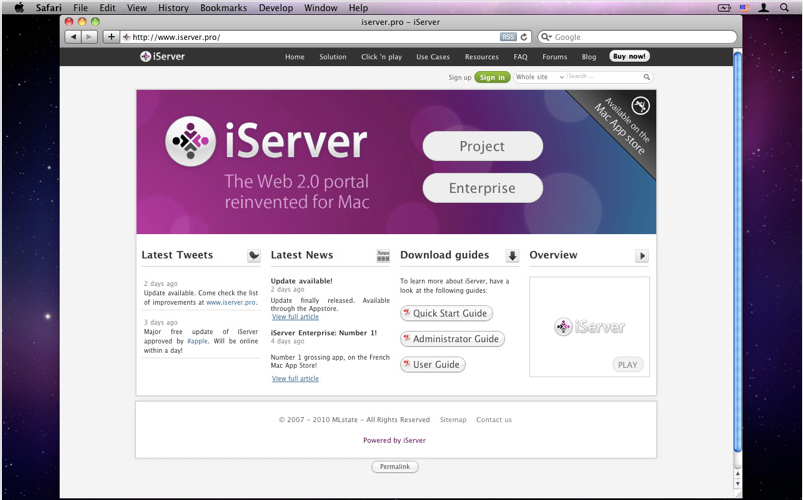Open the Forums nav item
Viewport: 803px width, 500px height.
(x=555, y=57)
